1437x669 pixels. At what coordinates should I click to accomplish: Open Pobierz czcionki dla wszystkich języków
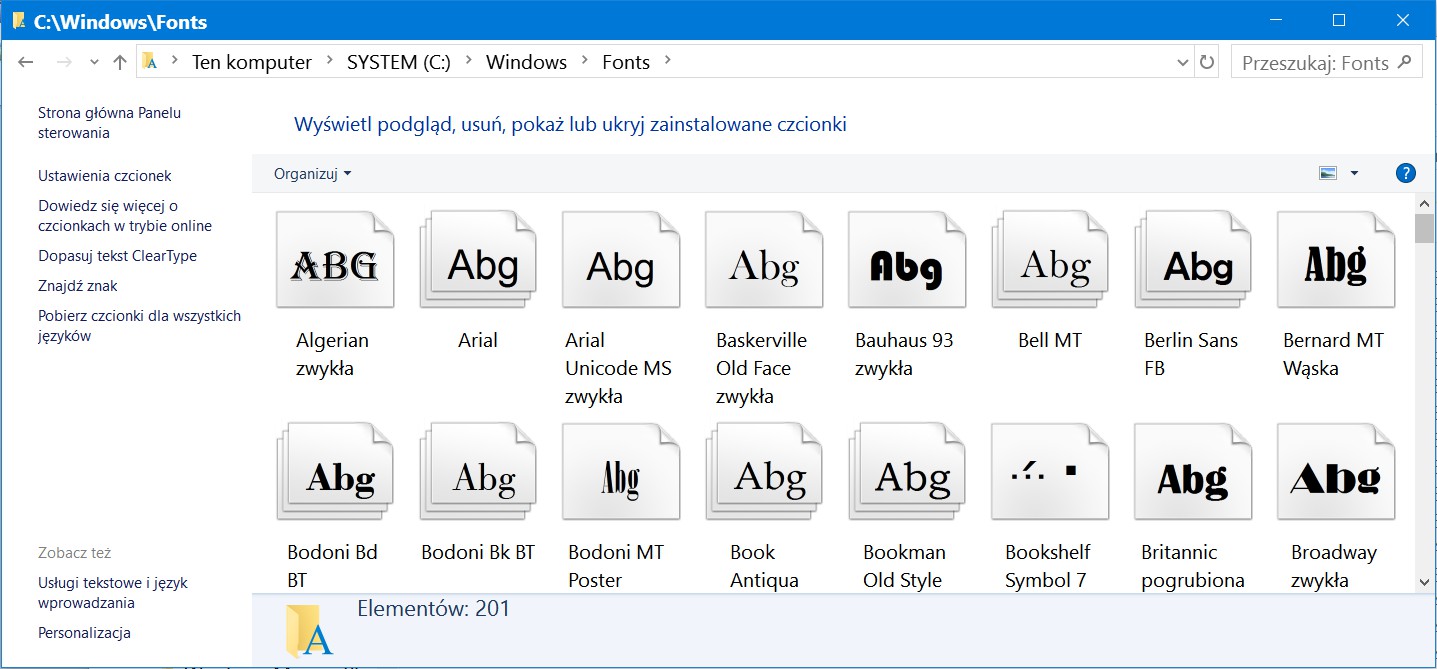coord(140,326)
